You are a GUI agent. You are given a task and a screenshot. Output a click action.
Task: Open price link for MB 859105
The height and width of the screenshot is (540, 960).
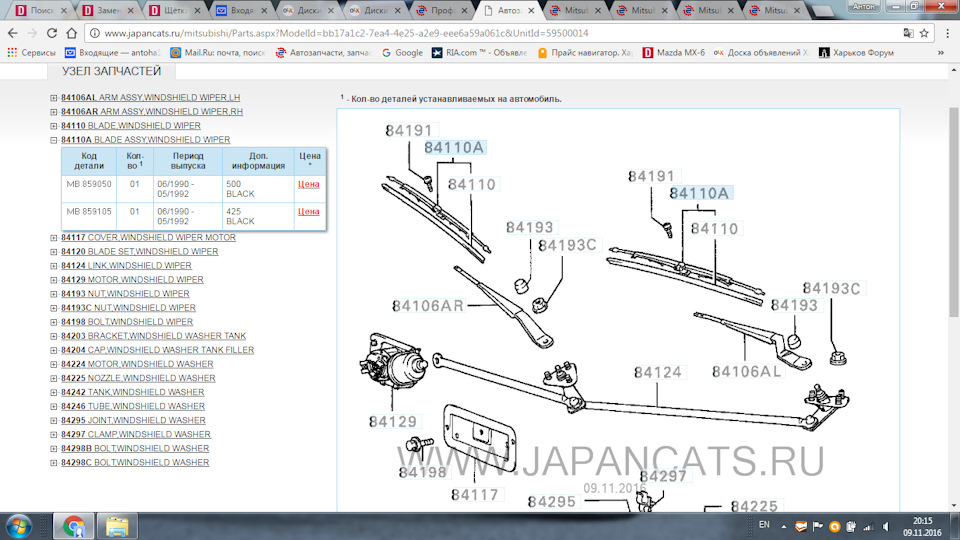pos(309,211)
